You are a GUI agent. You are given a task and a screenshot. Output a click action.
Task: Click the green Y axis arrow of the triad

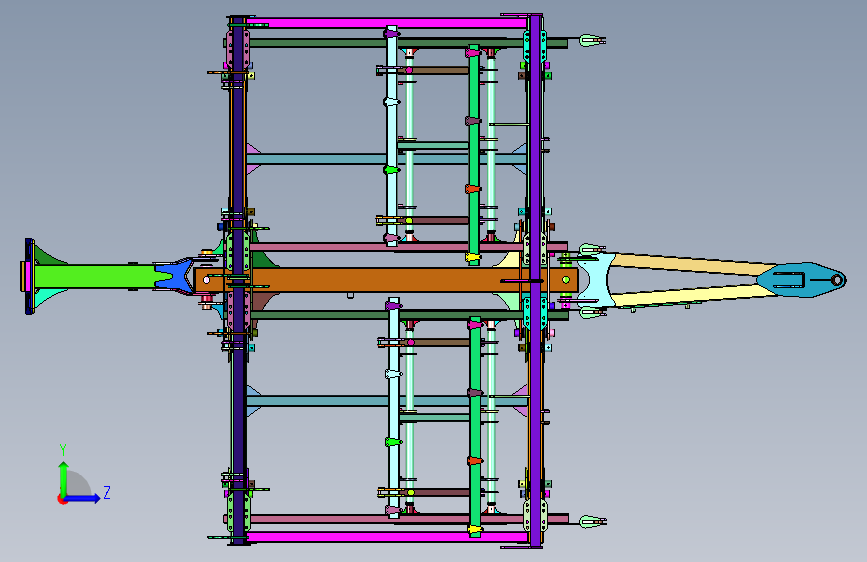[x=64, y=478]
